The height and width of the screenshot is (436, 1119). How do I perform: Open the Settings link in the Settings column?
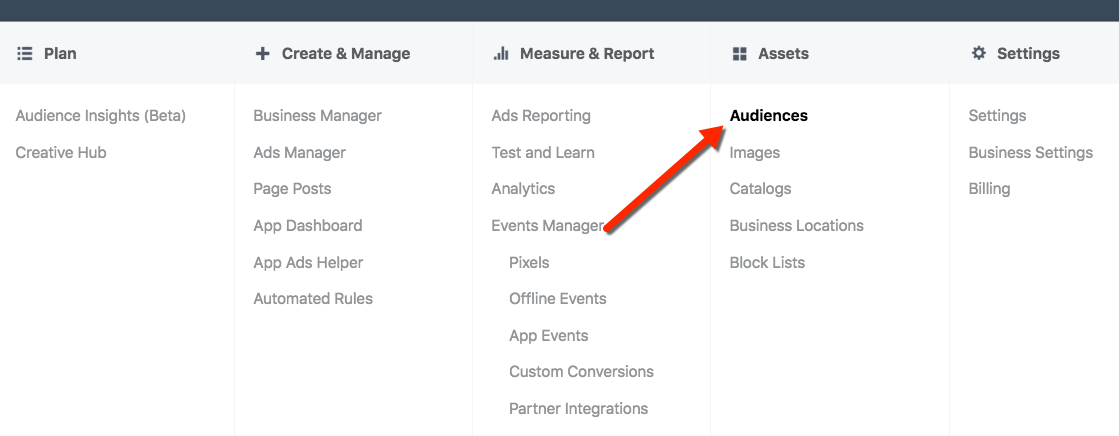pos(998,116)
